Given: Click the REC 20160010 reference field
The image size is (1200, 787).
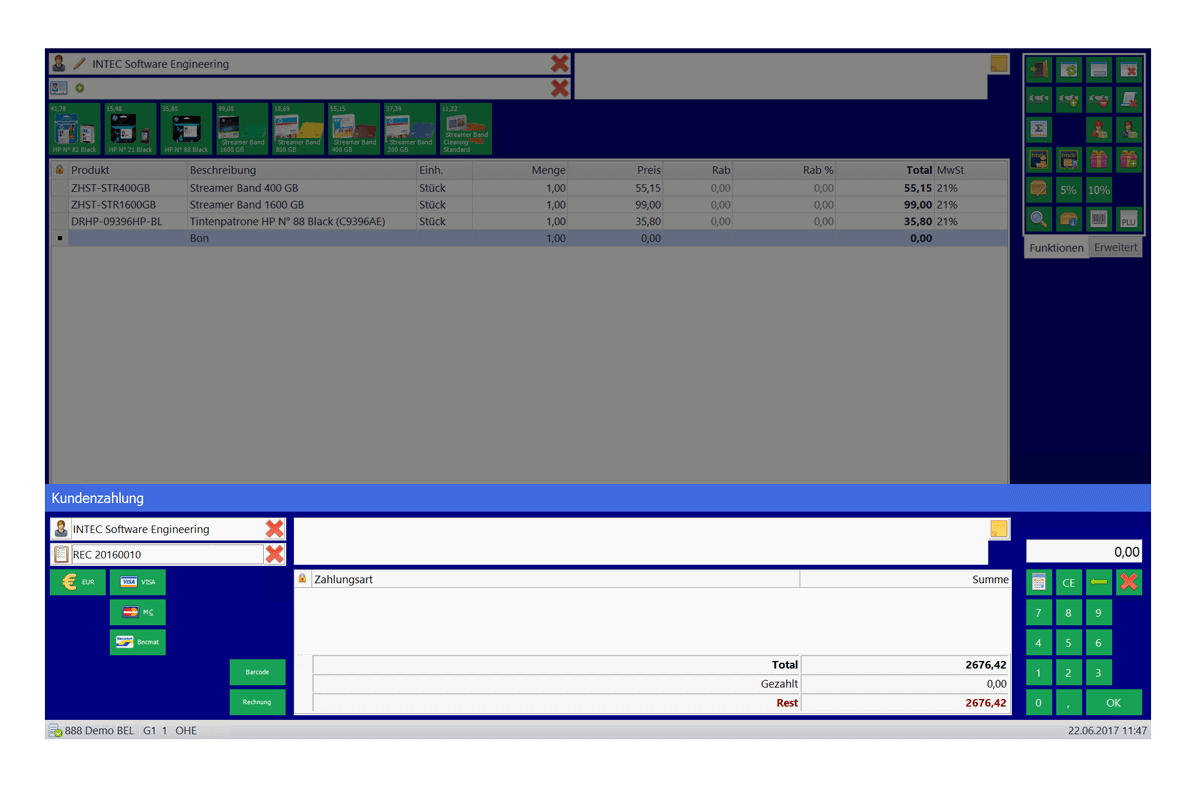Looking at the screenshot, I should click(165, 554).
